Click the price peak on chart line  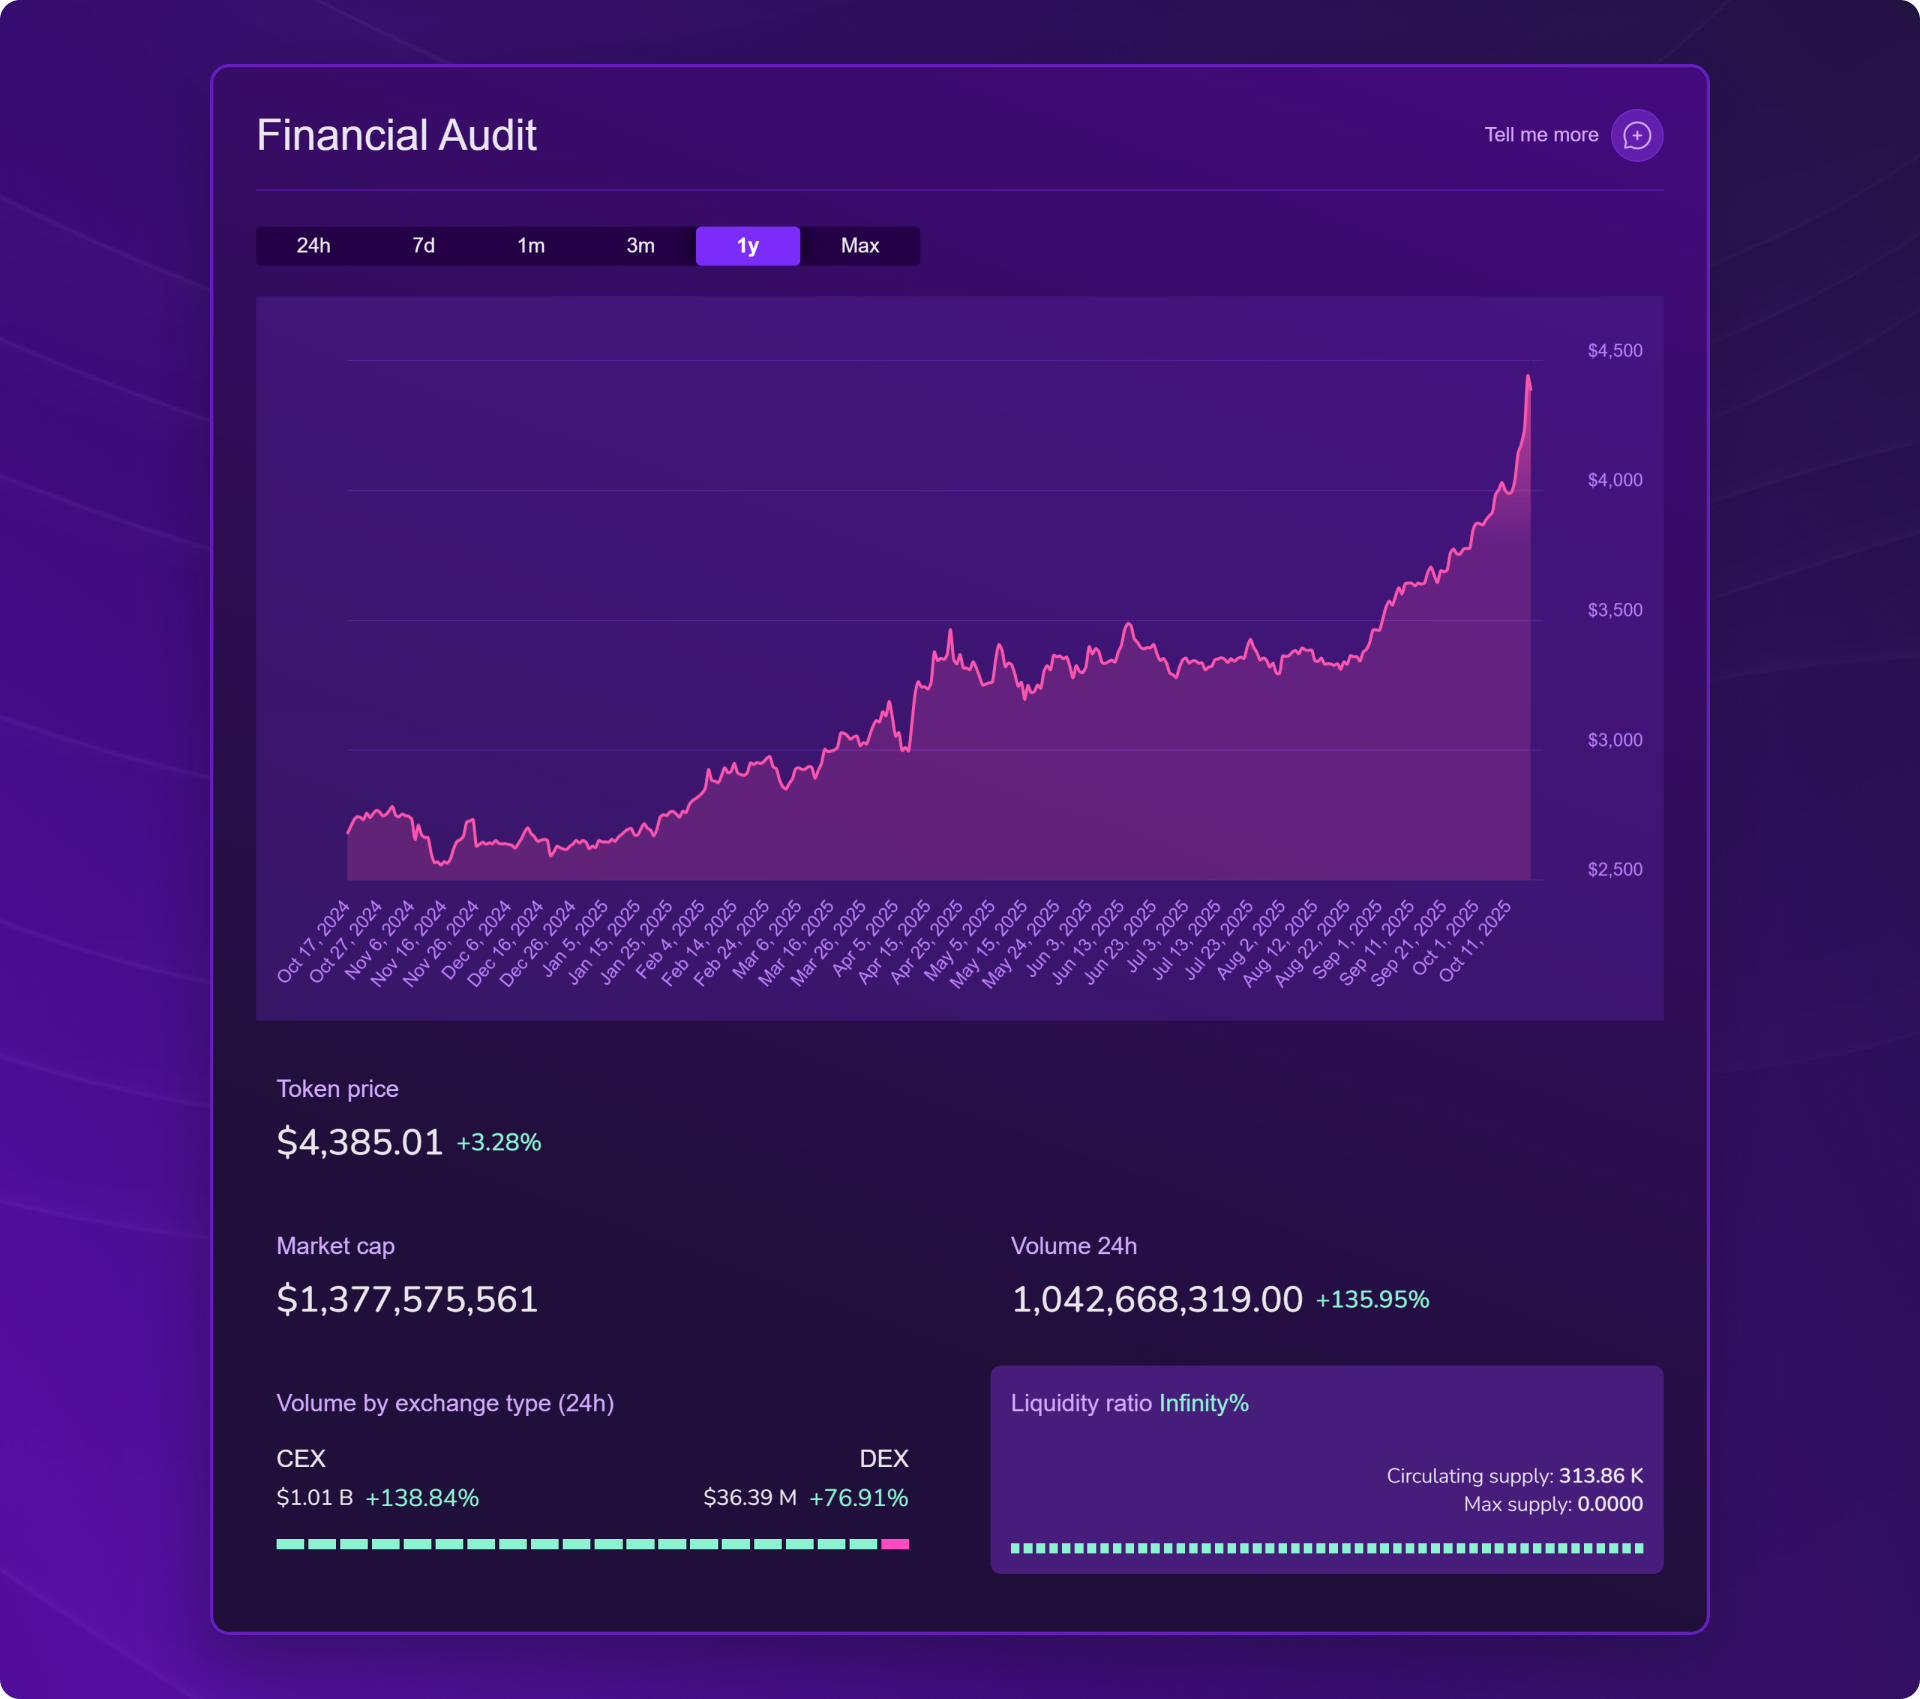pyautogui.click(x=1528, y=377)
